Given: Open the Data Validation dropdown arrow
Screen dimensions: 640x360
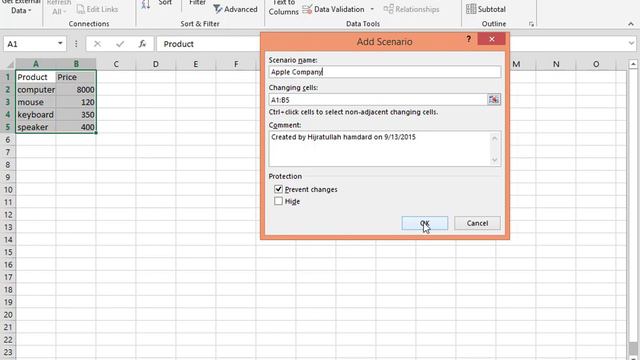Looking at the screenshot, I should point(372,9).
